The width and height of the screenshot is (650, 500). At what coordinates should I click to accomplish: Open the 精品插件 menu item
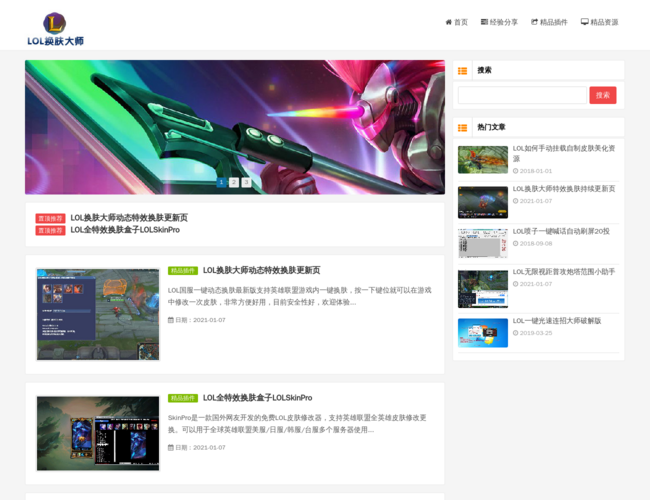click(554, 22)
